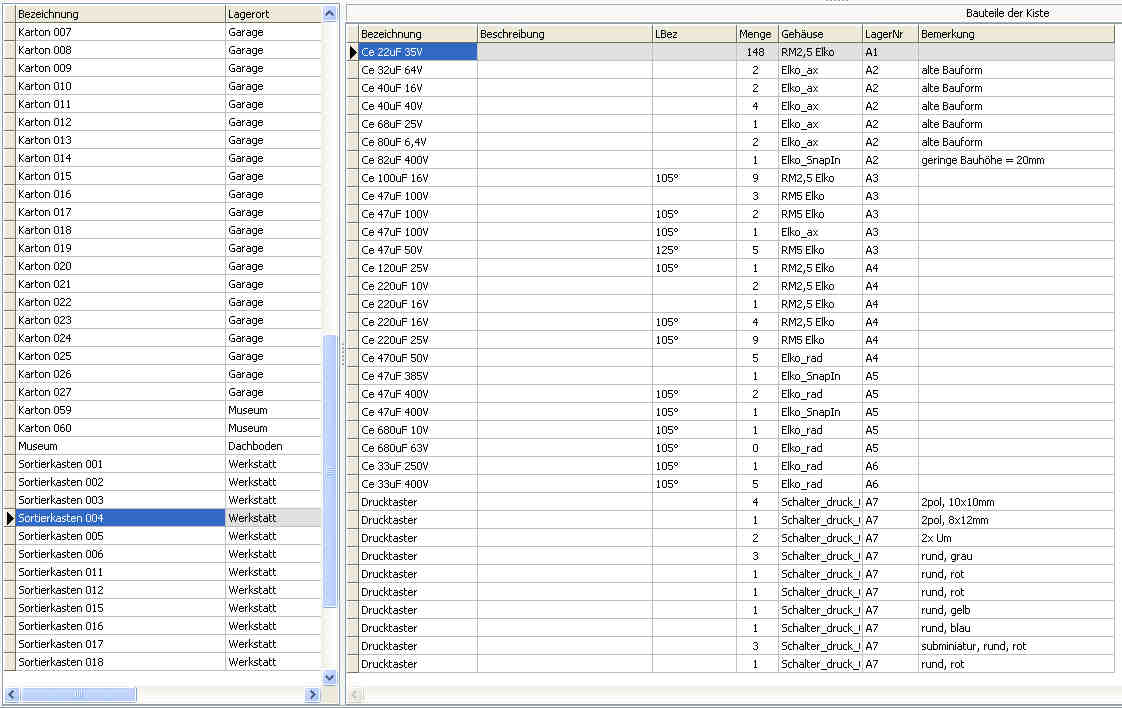Click the left list vertical scrollbar down arrow
Viewport: 1122px width, 708px height.
[x=329, y=677]
